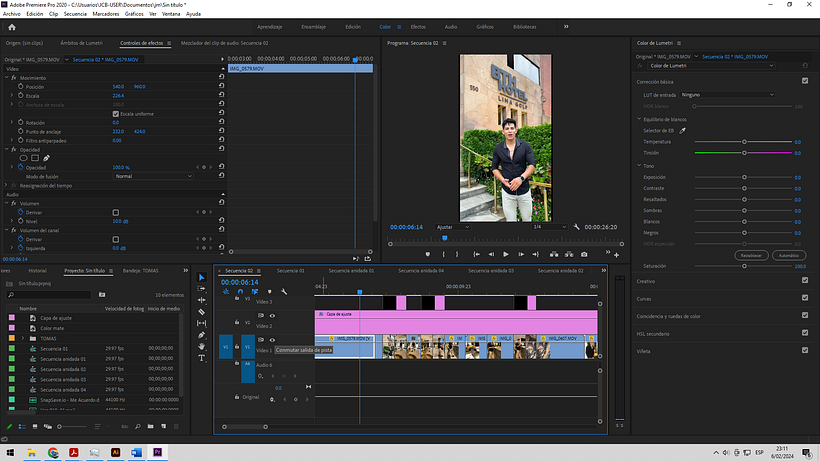Expand Escala property
The image size is (820, 461).
[12, 96]
